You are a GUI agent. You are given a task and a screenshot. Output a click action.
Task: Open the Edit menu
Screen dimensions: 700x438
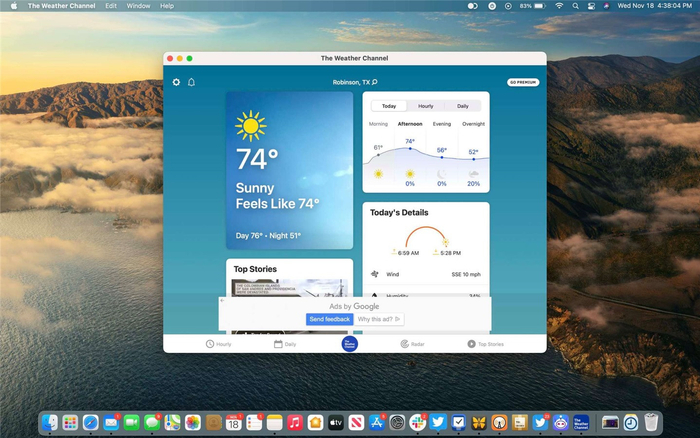pyautogui.click(x=111, y=6)
